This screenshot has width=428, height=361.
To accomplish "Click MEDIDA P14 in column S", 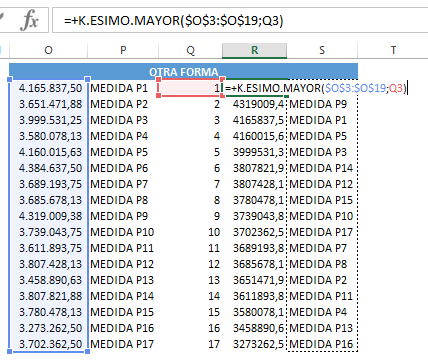I will [x=321, y=168].
